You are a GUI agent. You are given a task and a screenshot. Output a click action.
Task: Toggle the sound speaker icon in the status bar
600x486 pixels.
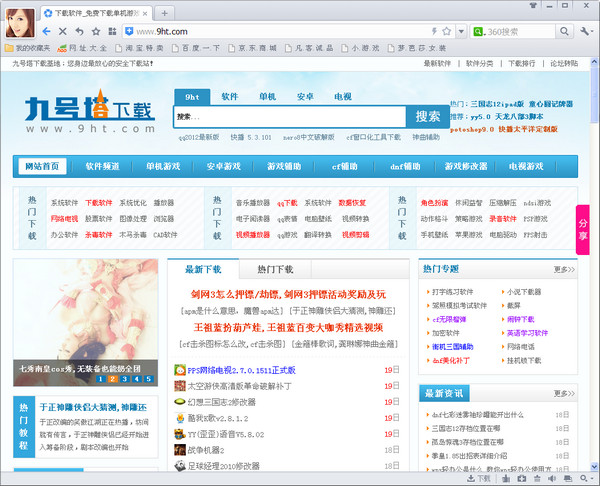click(552, 478)
